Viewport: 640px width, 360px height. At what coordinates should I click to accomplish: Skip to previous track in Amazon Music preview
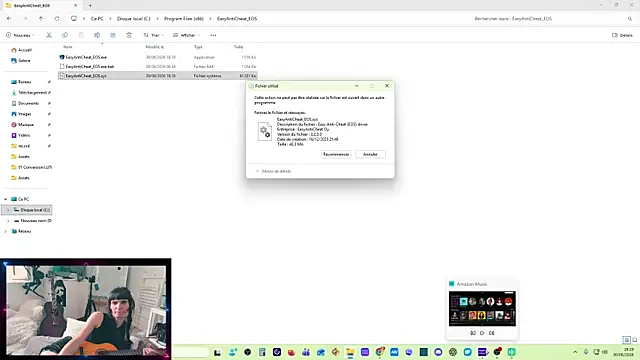coord(473,333)
